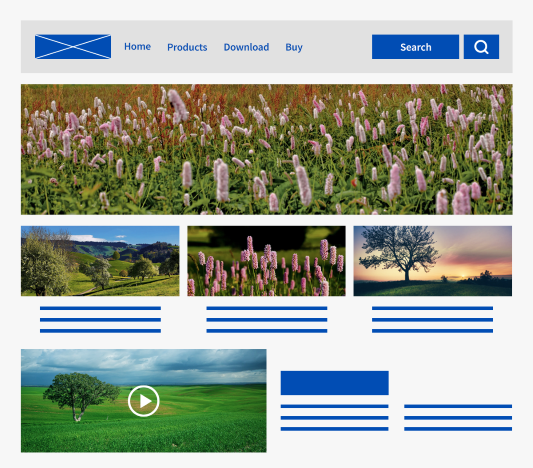The height and width of the screenshot is (468, 533).
Task: Click the magnifying glass search icon
Action: (481, 47)
